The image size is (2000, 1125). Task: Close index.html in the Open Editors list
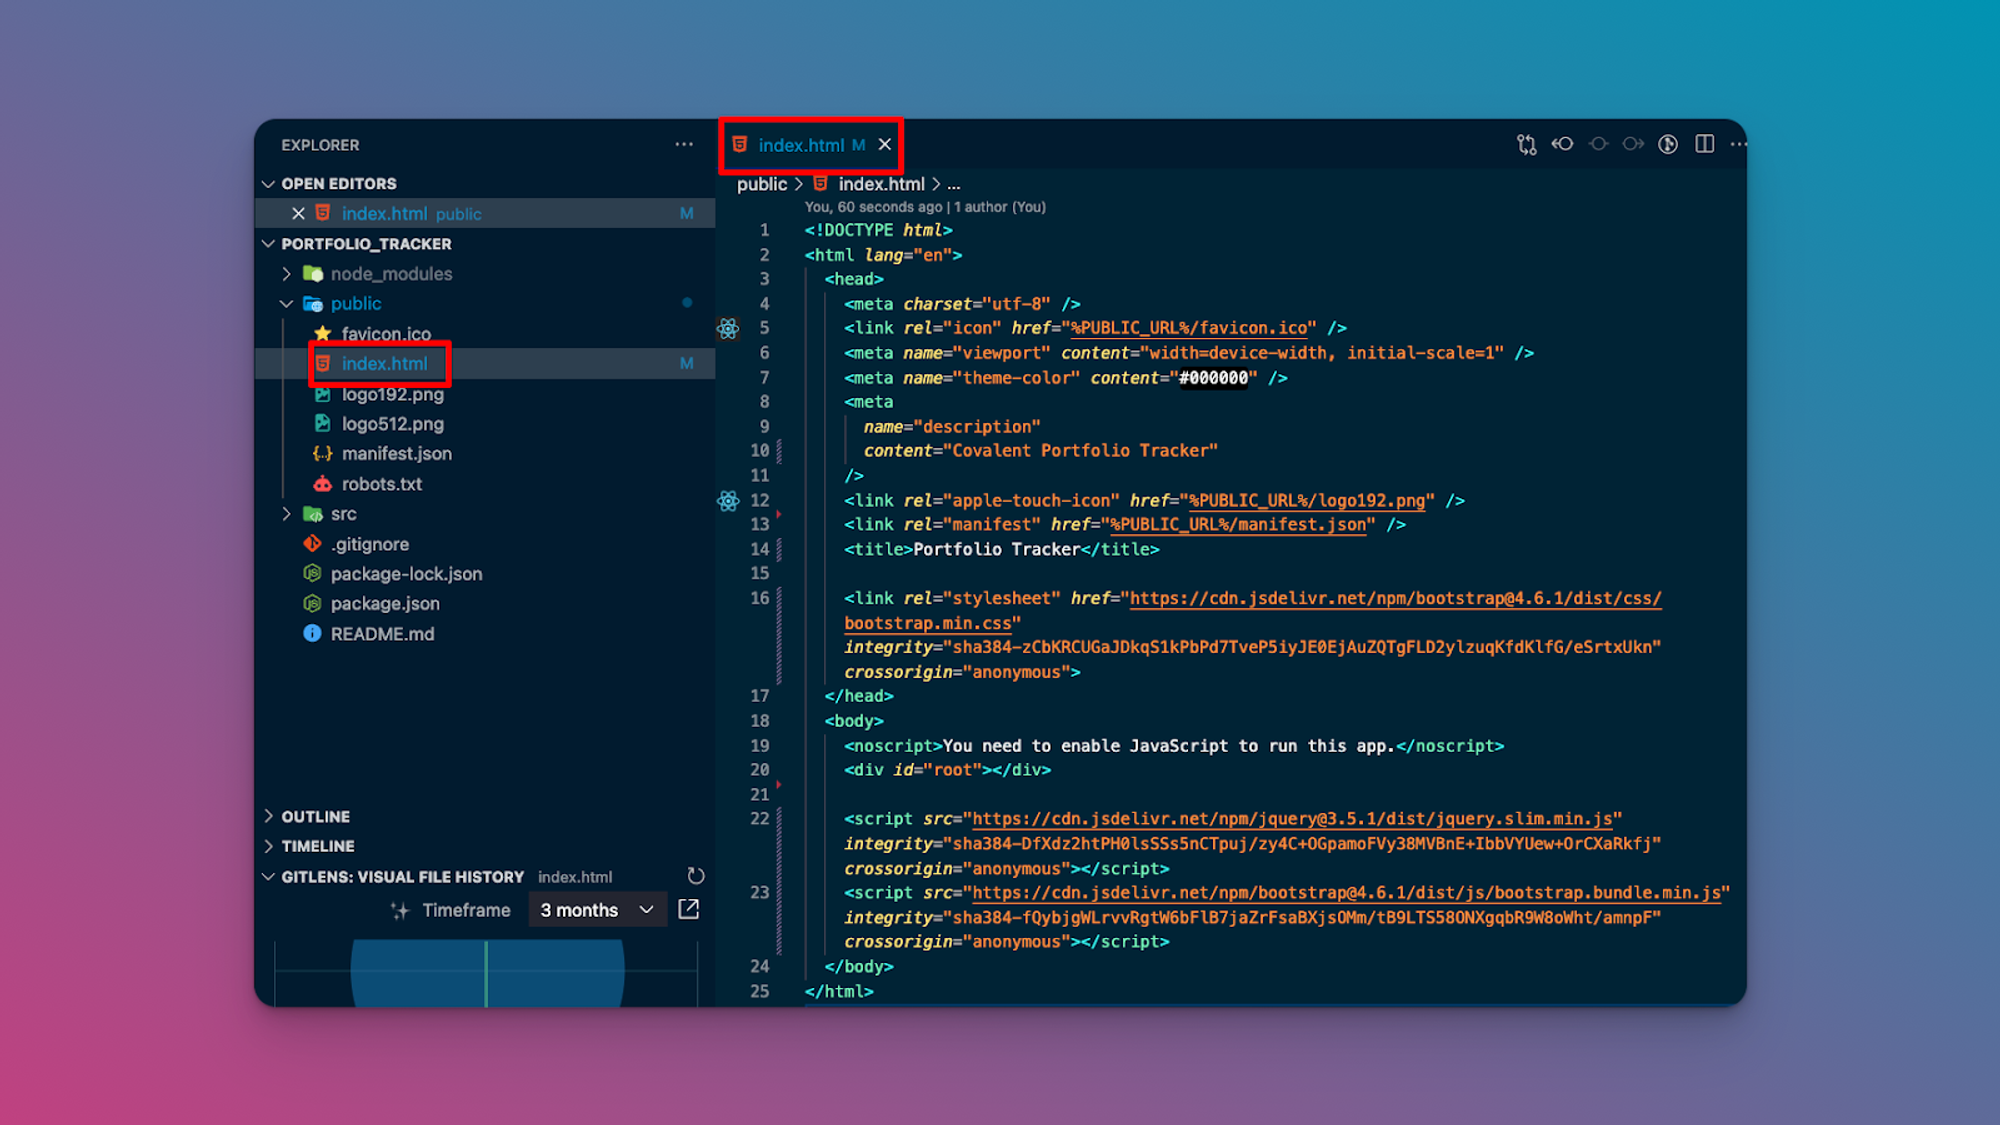(298, 213)
